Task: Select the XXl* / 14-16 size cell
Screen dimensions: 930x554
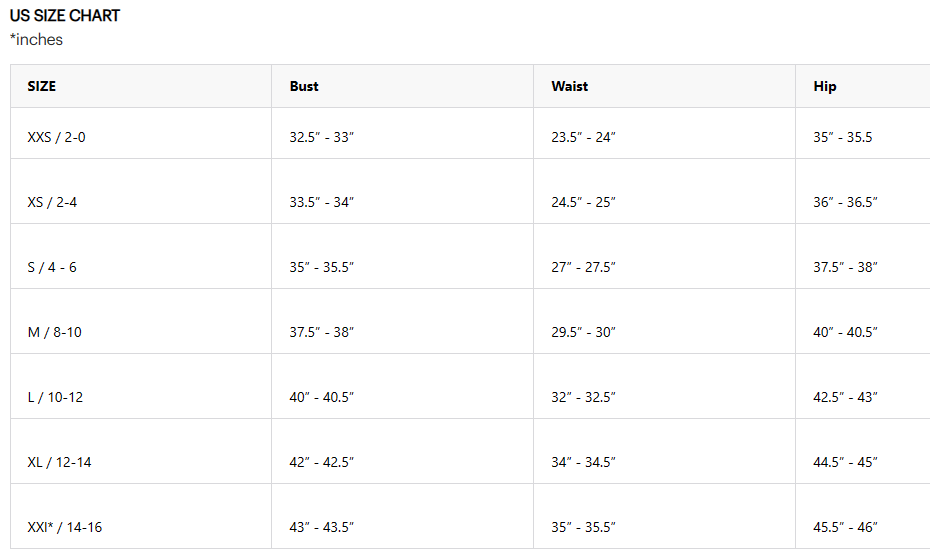Action: tap(64, 527)
